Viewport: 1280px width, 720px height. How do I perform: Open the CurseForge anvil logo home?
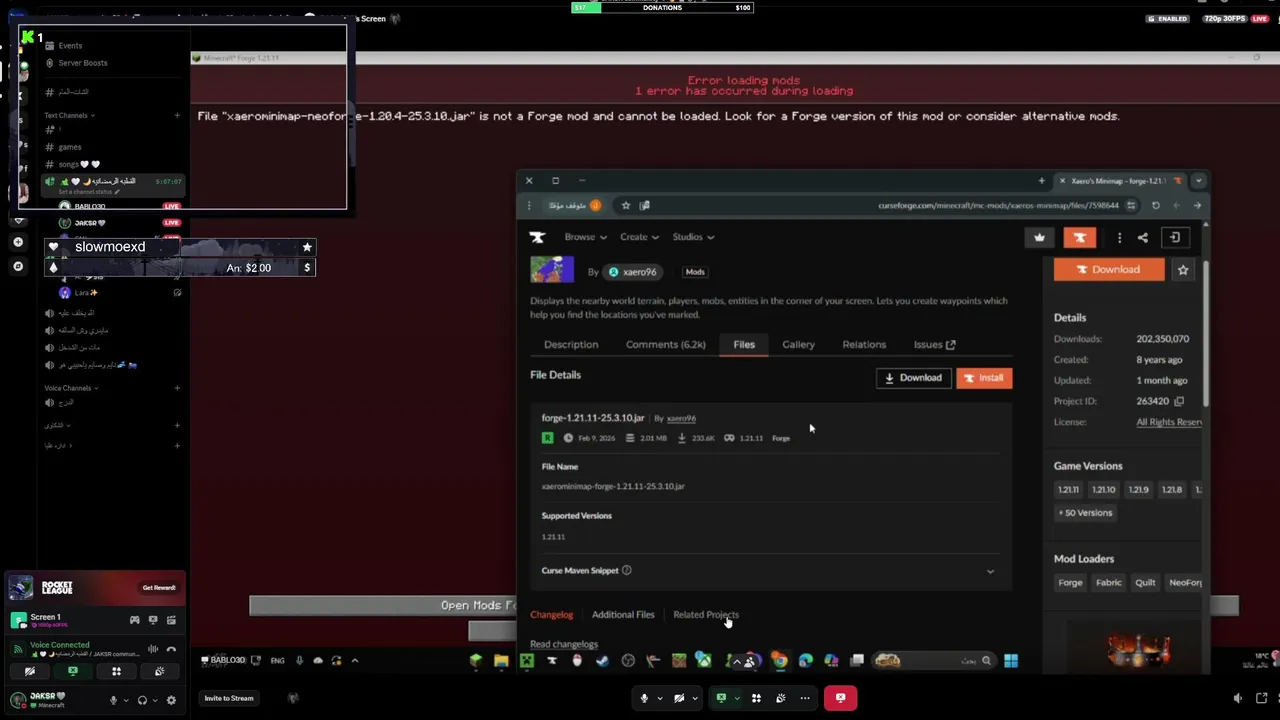[x=537, y=237]
